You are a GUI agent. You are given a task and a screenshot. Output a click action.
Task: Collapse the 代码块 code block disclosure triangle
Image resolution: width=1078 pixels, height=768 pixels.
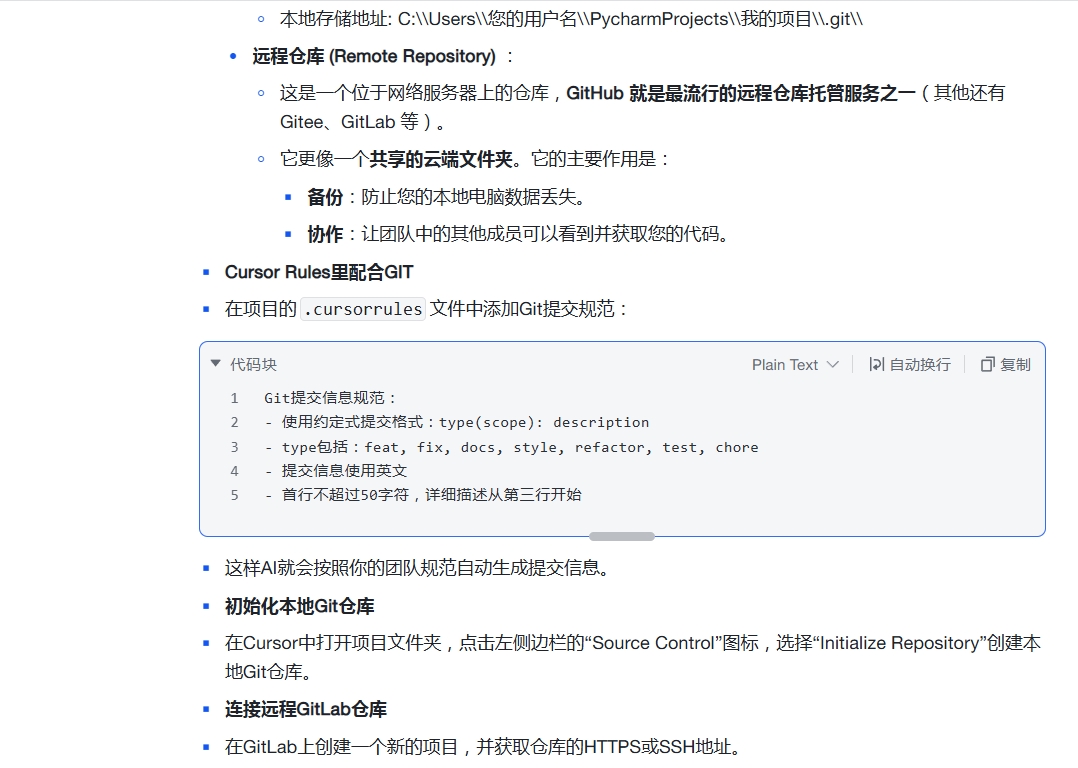[x=215, y=364]
